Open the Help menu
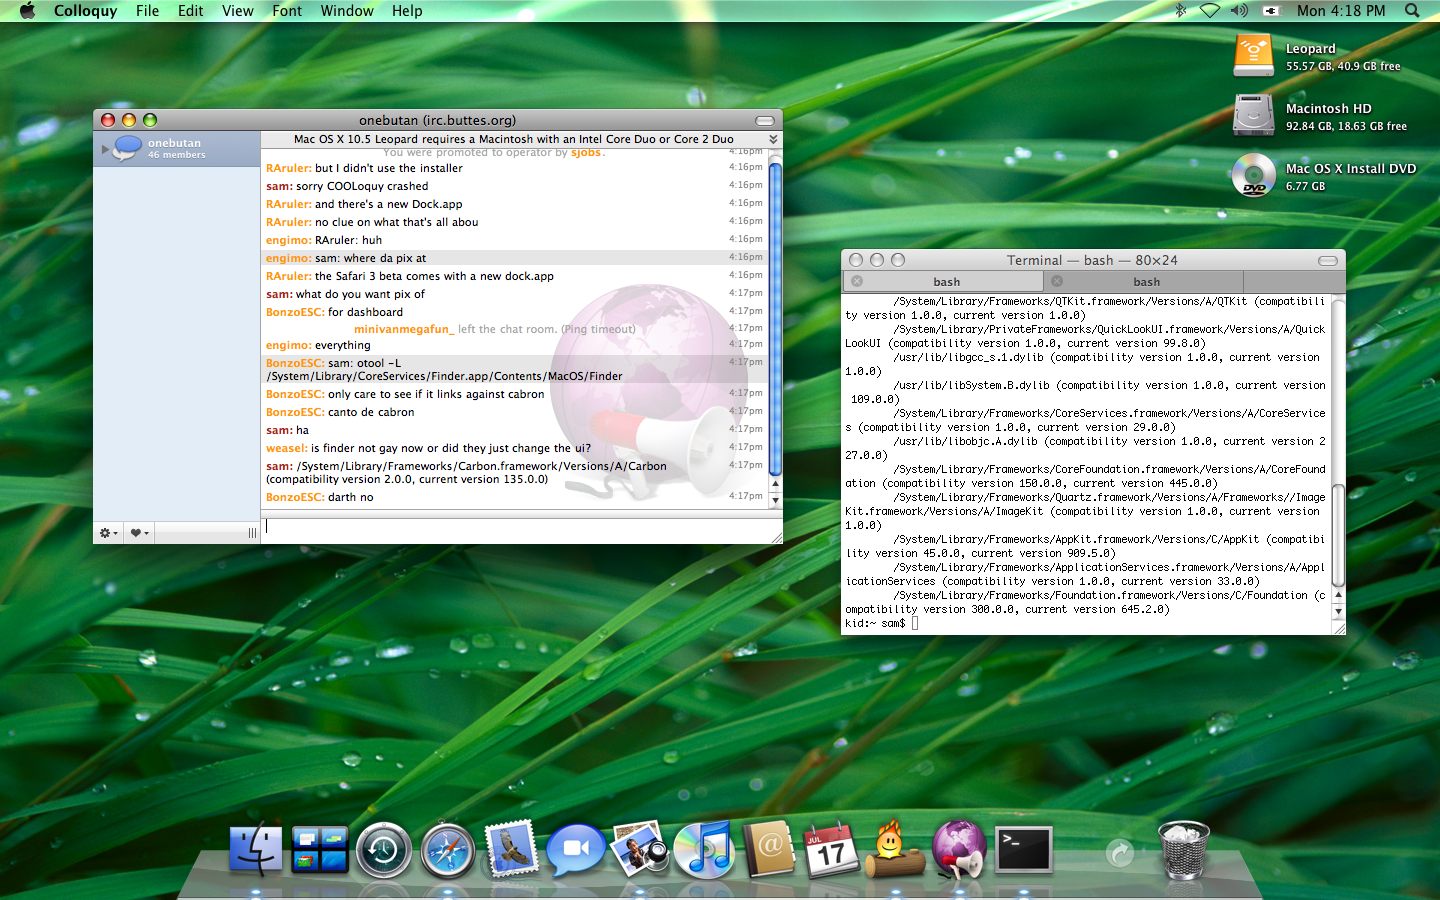1440x900 pixels. coord(407,11)
